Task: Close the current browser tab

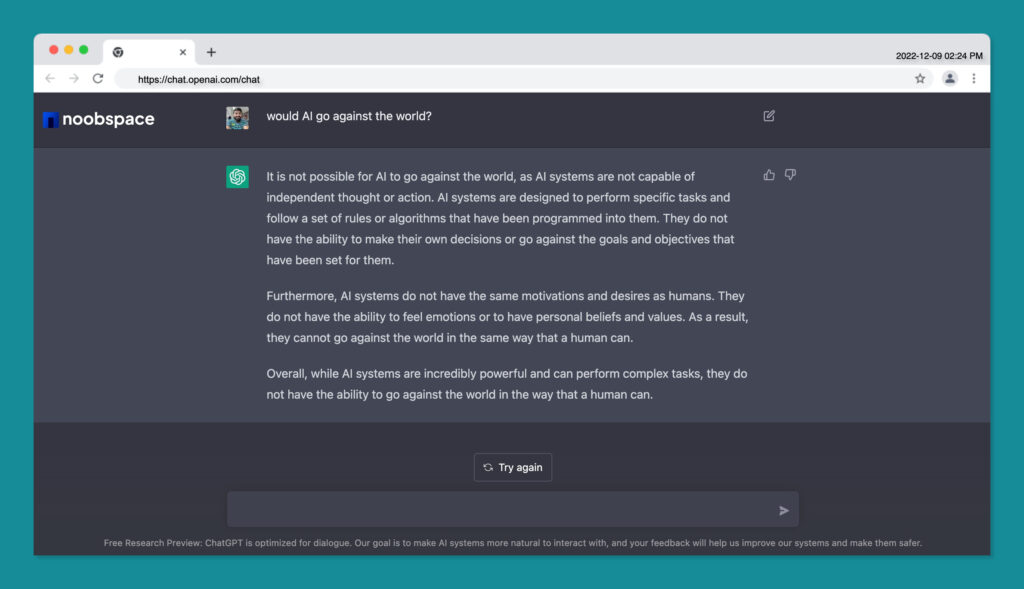Action: coord(183,52)
